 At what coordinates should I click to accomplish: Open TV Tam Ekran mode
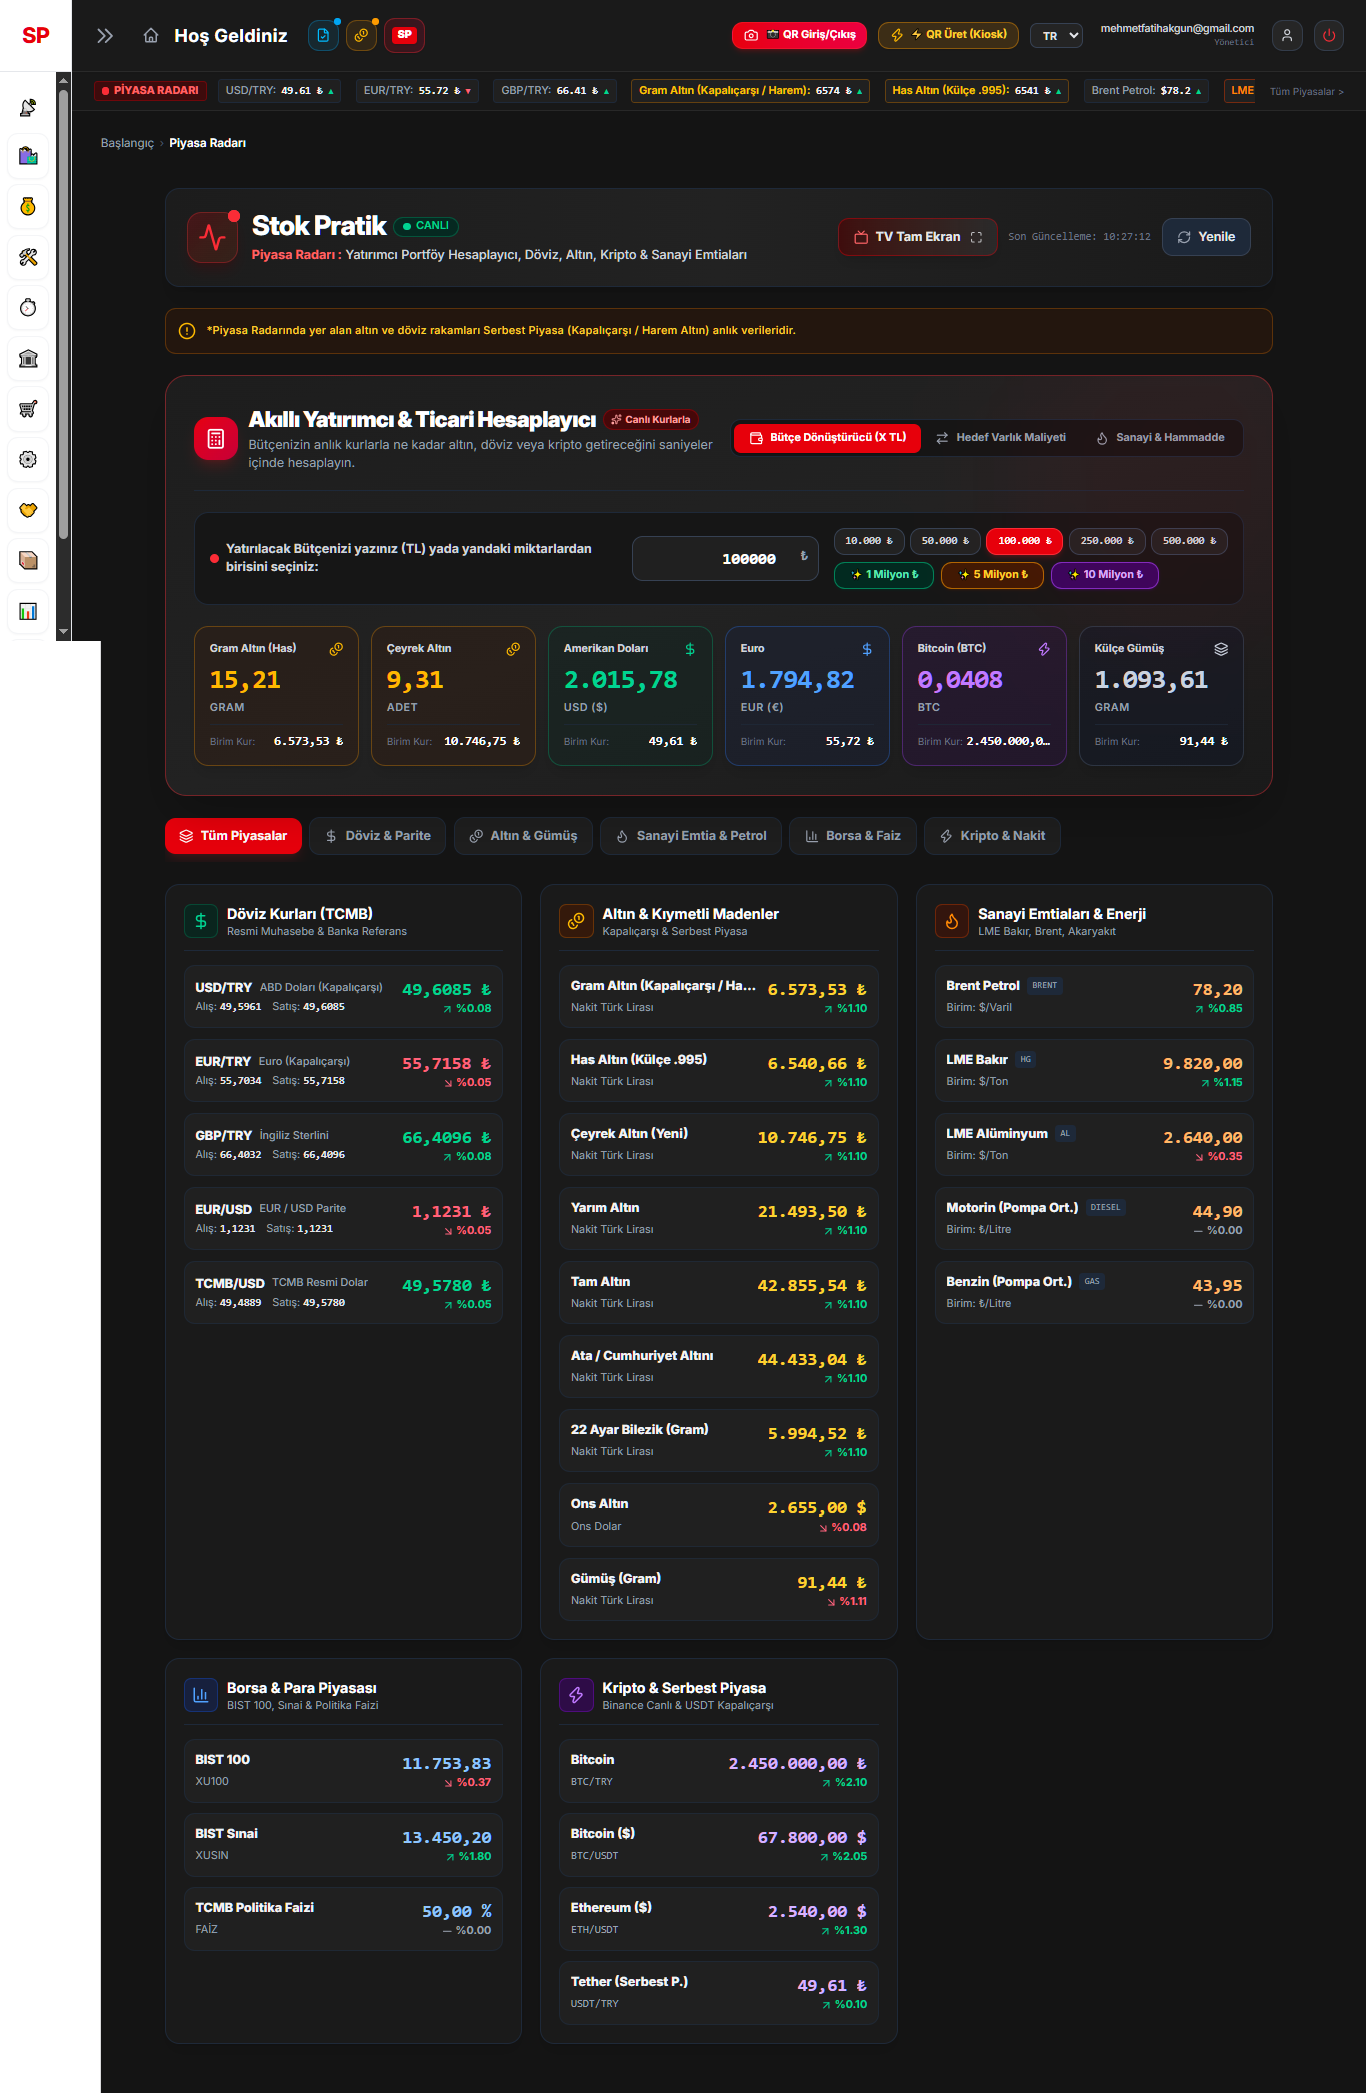click(x=917, y=237)
